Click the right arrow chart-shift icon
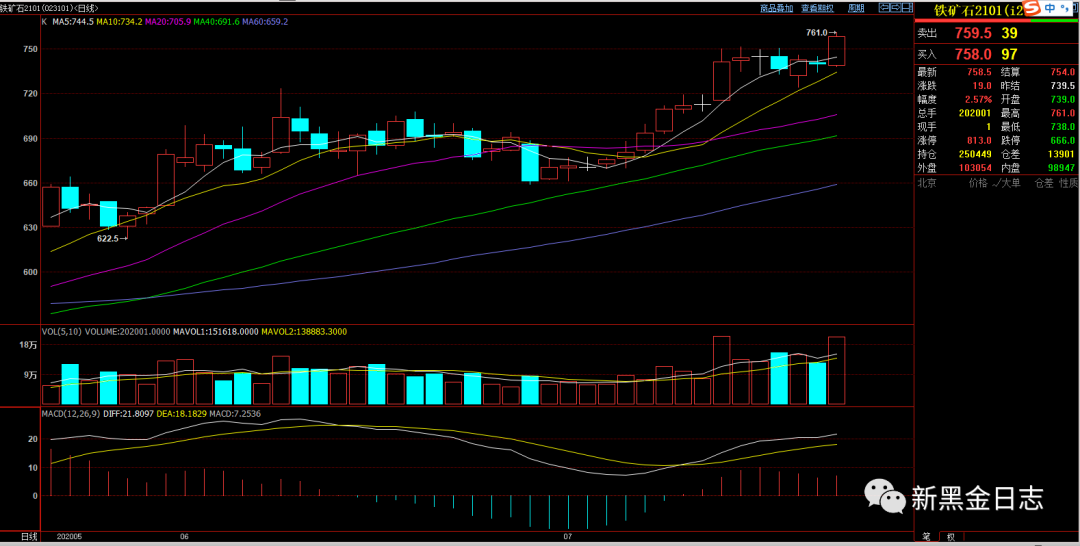Viewport: 1080px width, 546px height. pos(895,8)
